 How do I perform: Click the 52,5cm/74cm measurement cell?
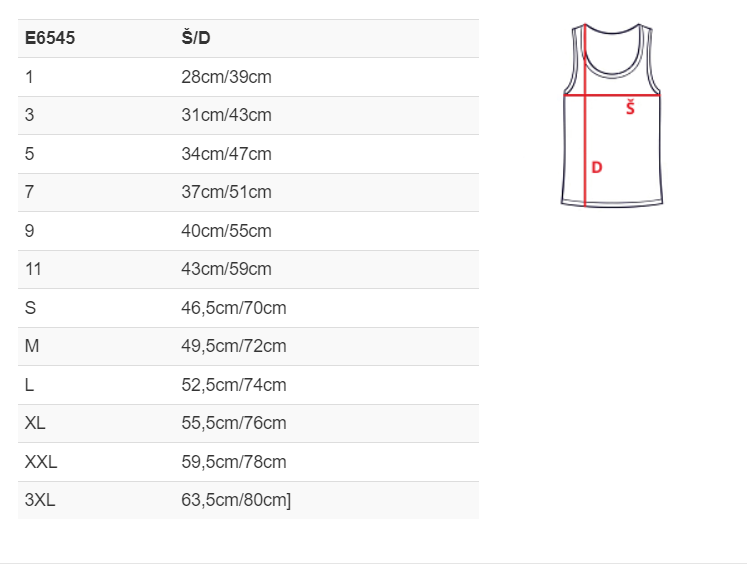[x=234, y=385]
